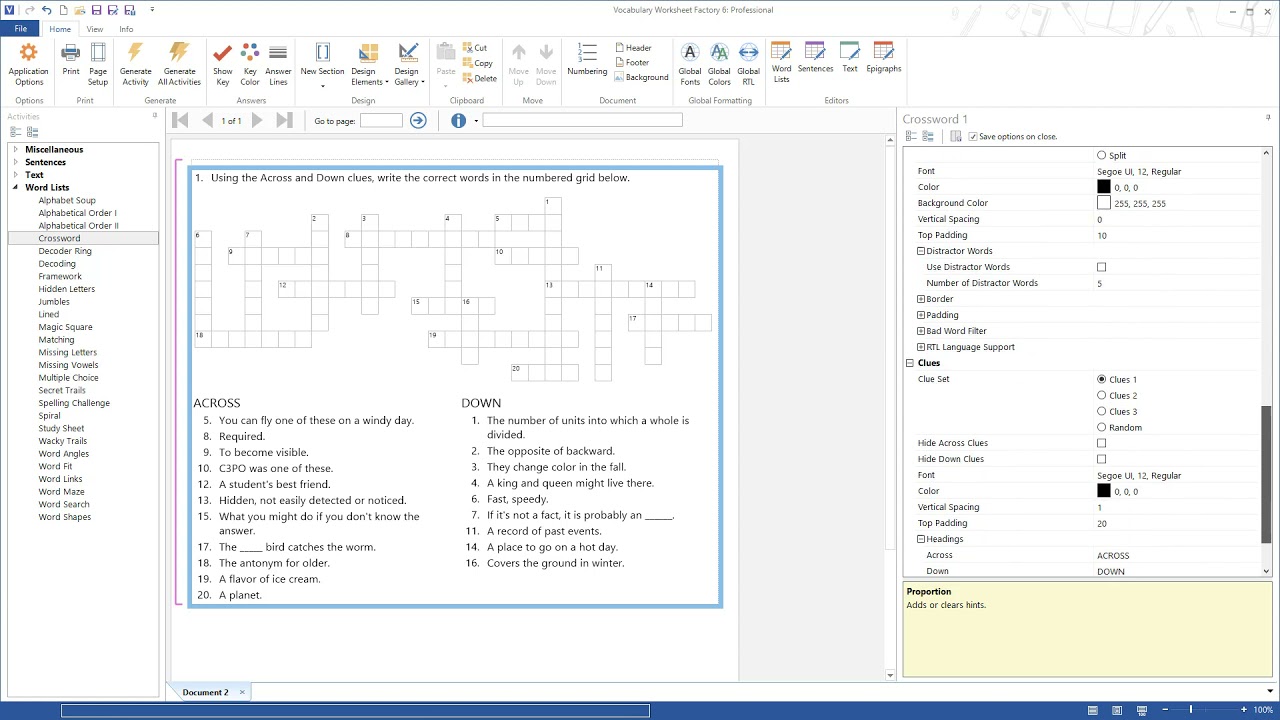1280x720 pixels.
Task: Open the Sentences editor
Action: tap(815, 58)
